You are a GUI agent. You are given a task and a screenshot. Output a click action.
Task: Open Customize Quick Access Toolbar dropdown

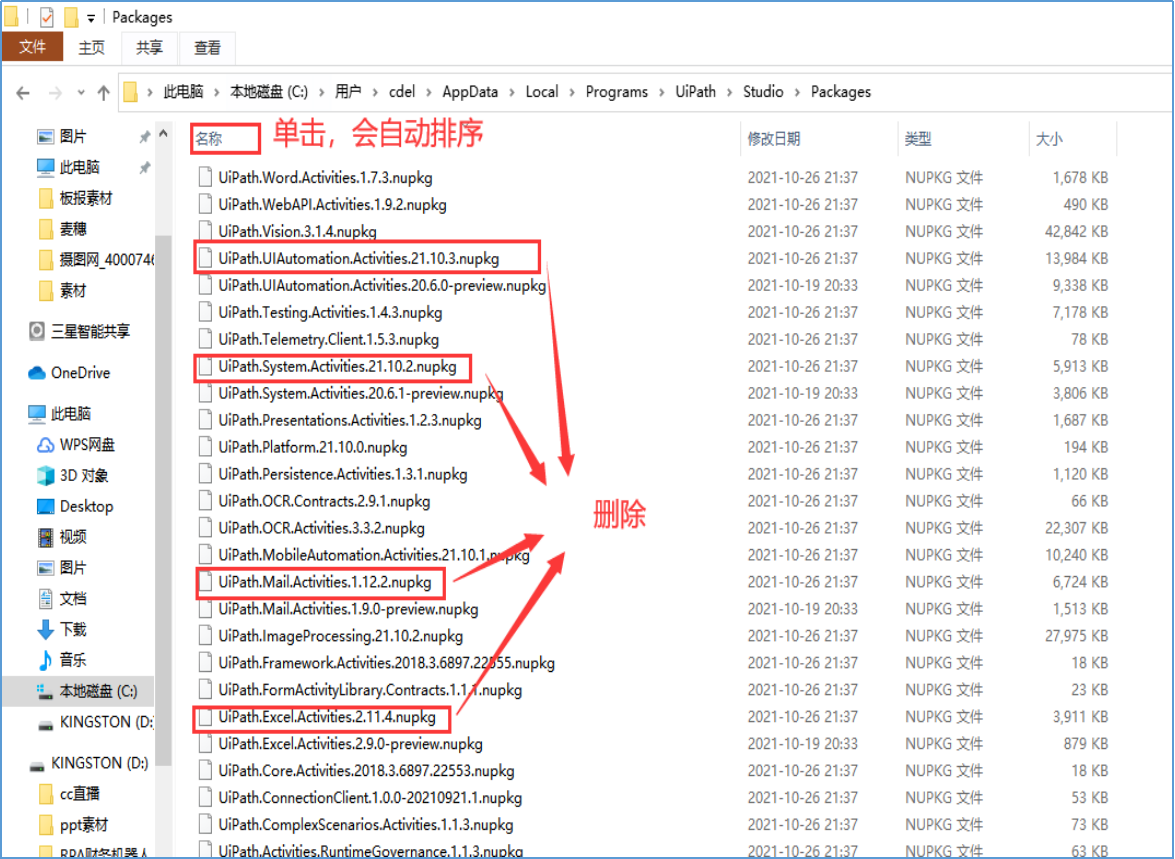pos(91,17)
